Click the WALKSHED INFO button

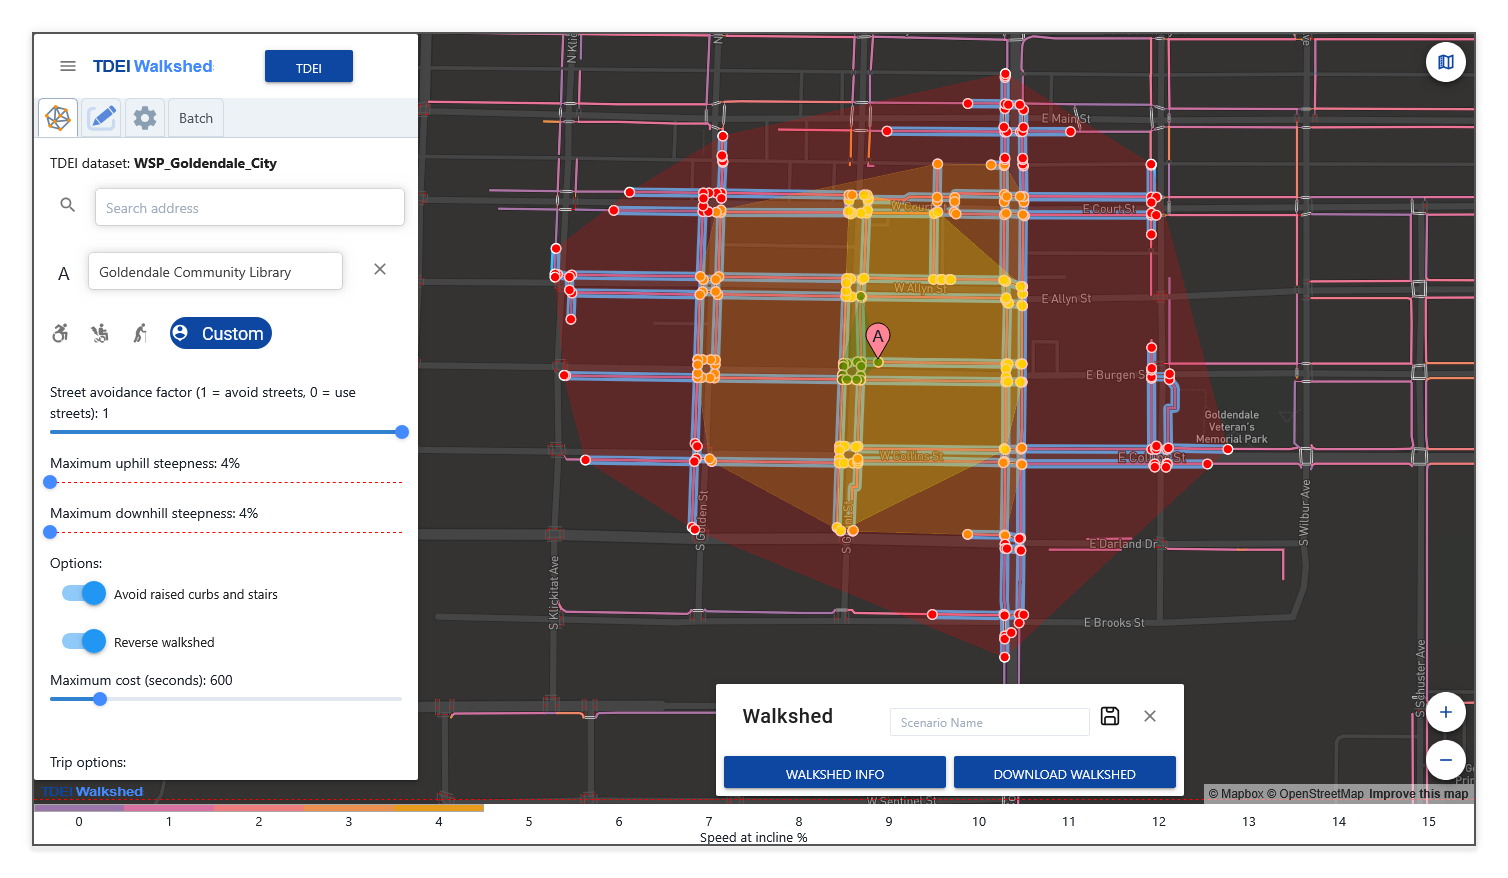click(x=834, y=774)
